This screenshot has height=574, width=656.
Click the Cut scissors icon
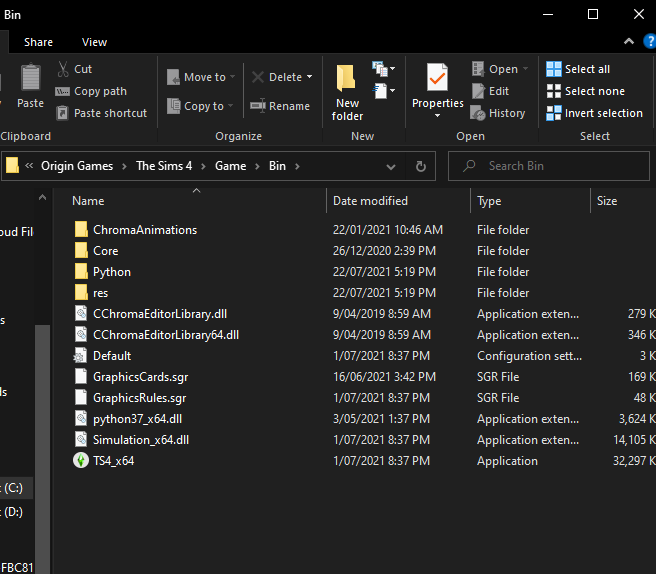(63, 69)
